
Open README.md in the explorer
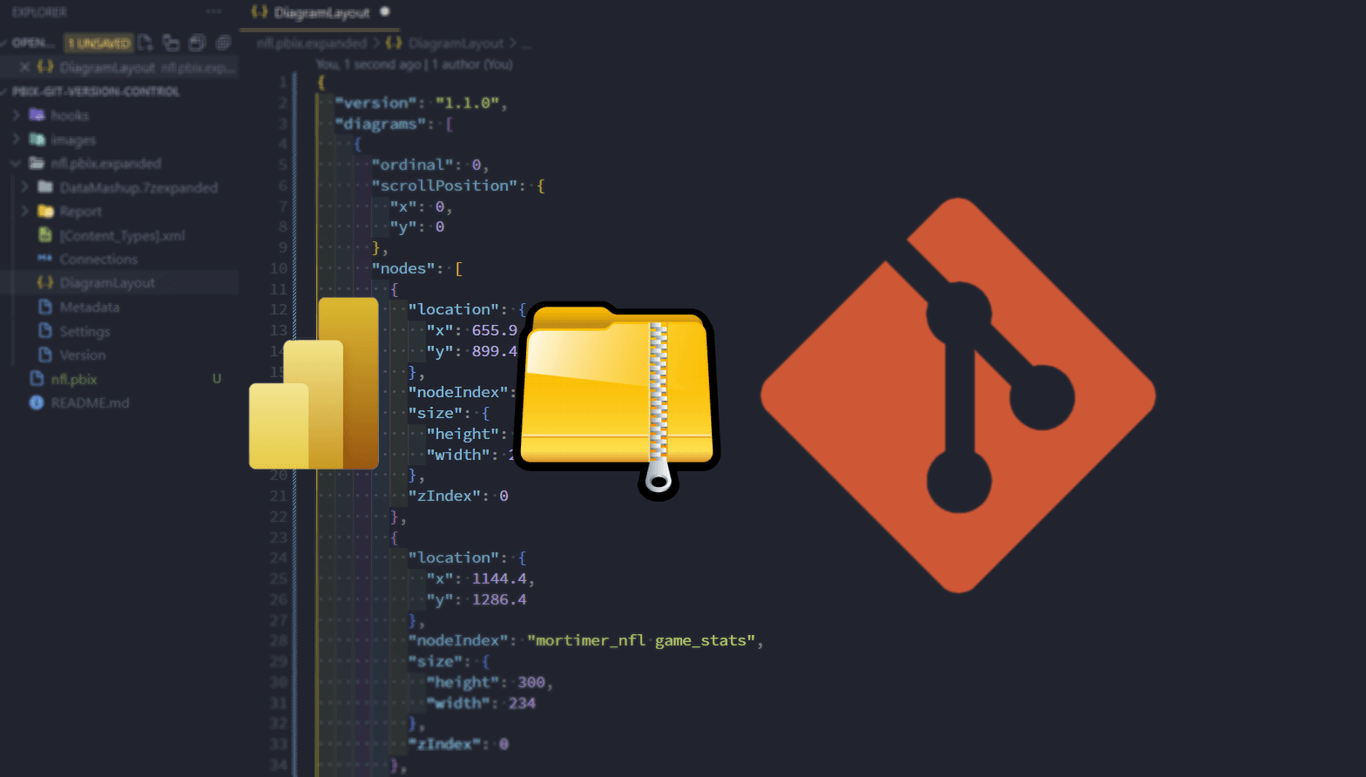point(90,403)
